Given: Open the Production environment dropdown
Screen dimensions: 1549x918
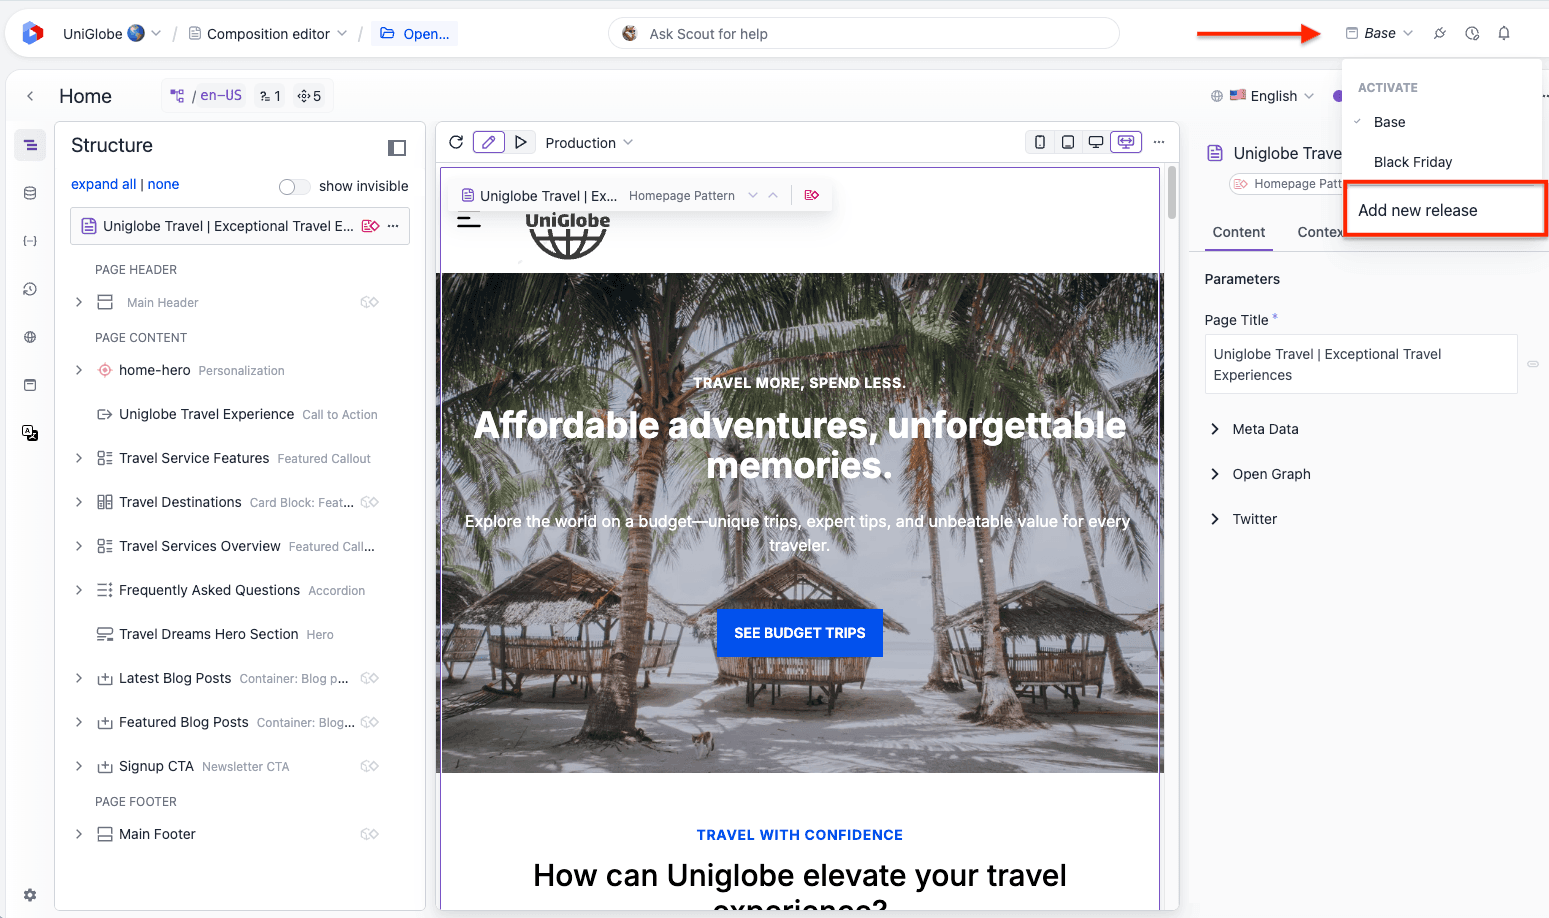Looking at the screenshot, I should 589,143.
